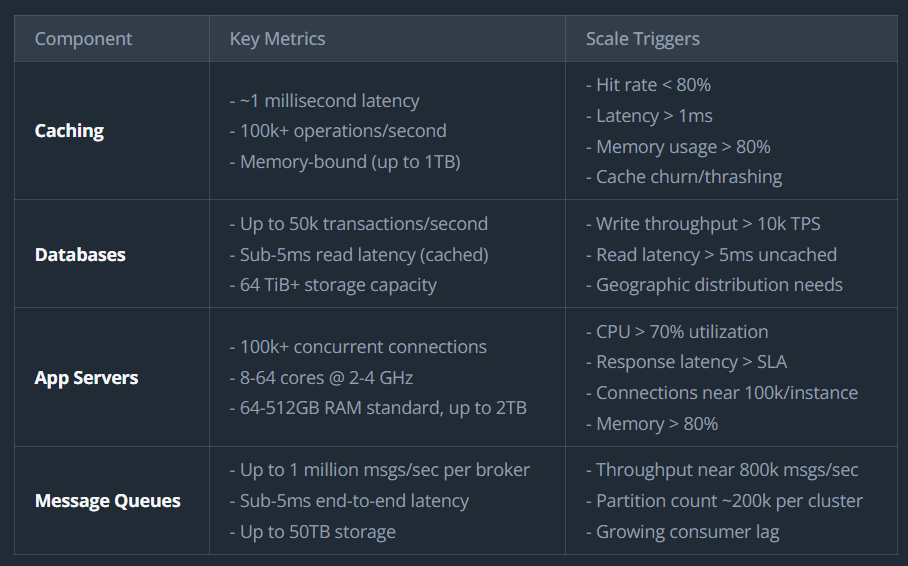Click the Component column header
This screenshot has width=908, height=566.
pyautogui.click(x=83, y=39)
